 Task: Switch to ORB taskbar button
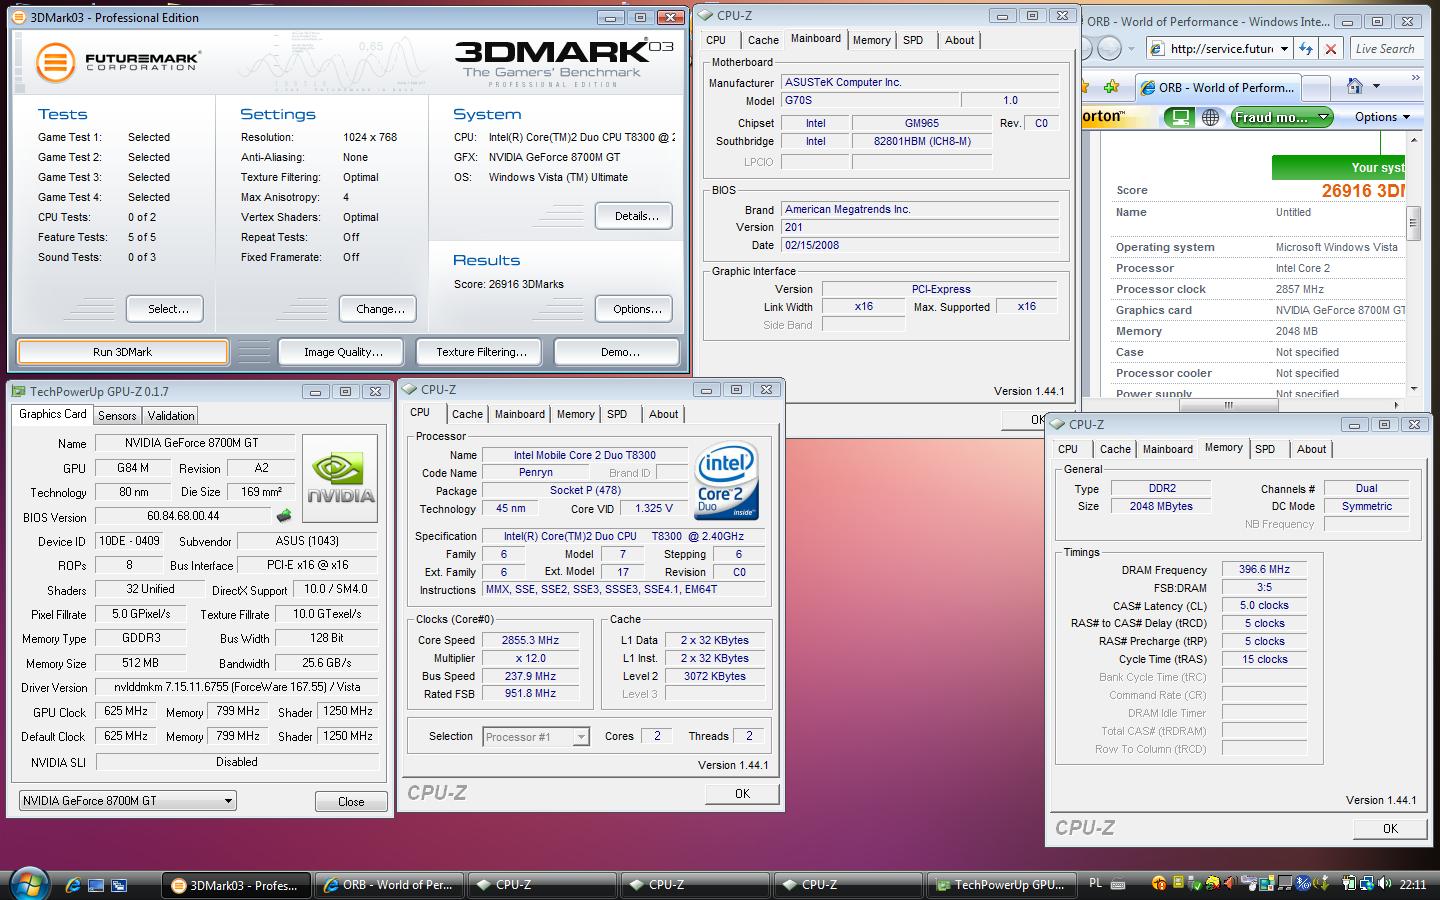point(390,885)
